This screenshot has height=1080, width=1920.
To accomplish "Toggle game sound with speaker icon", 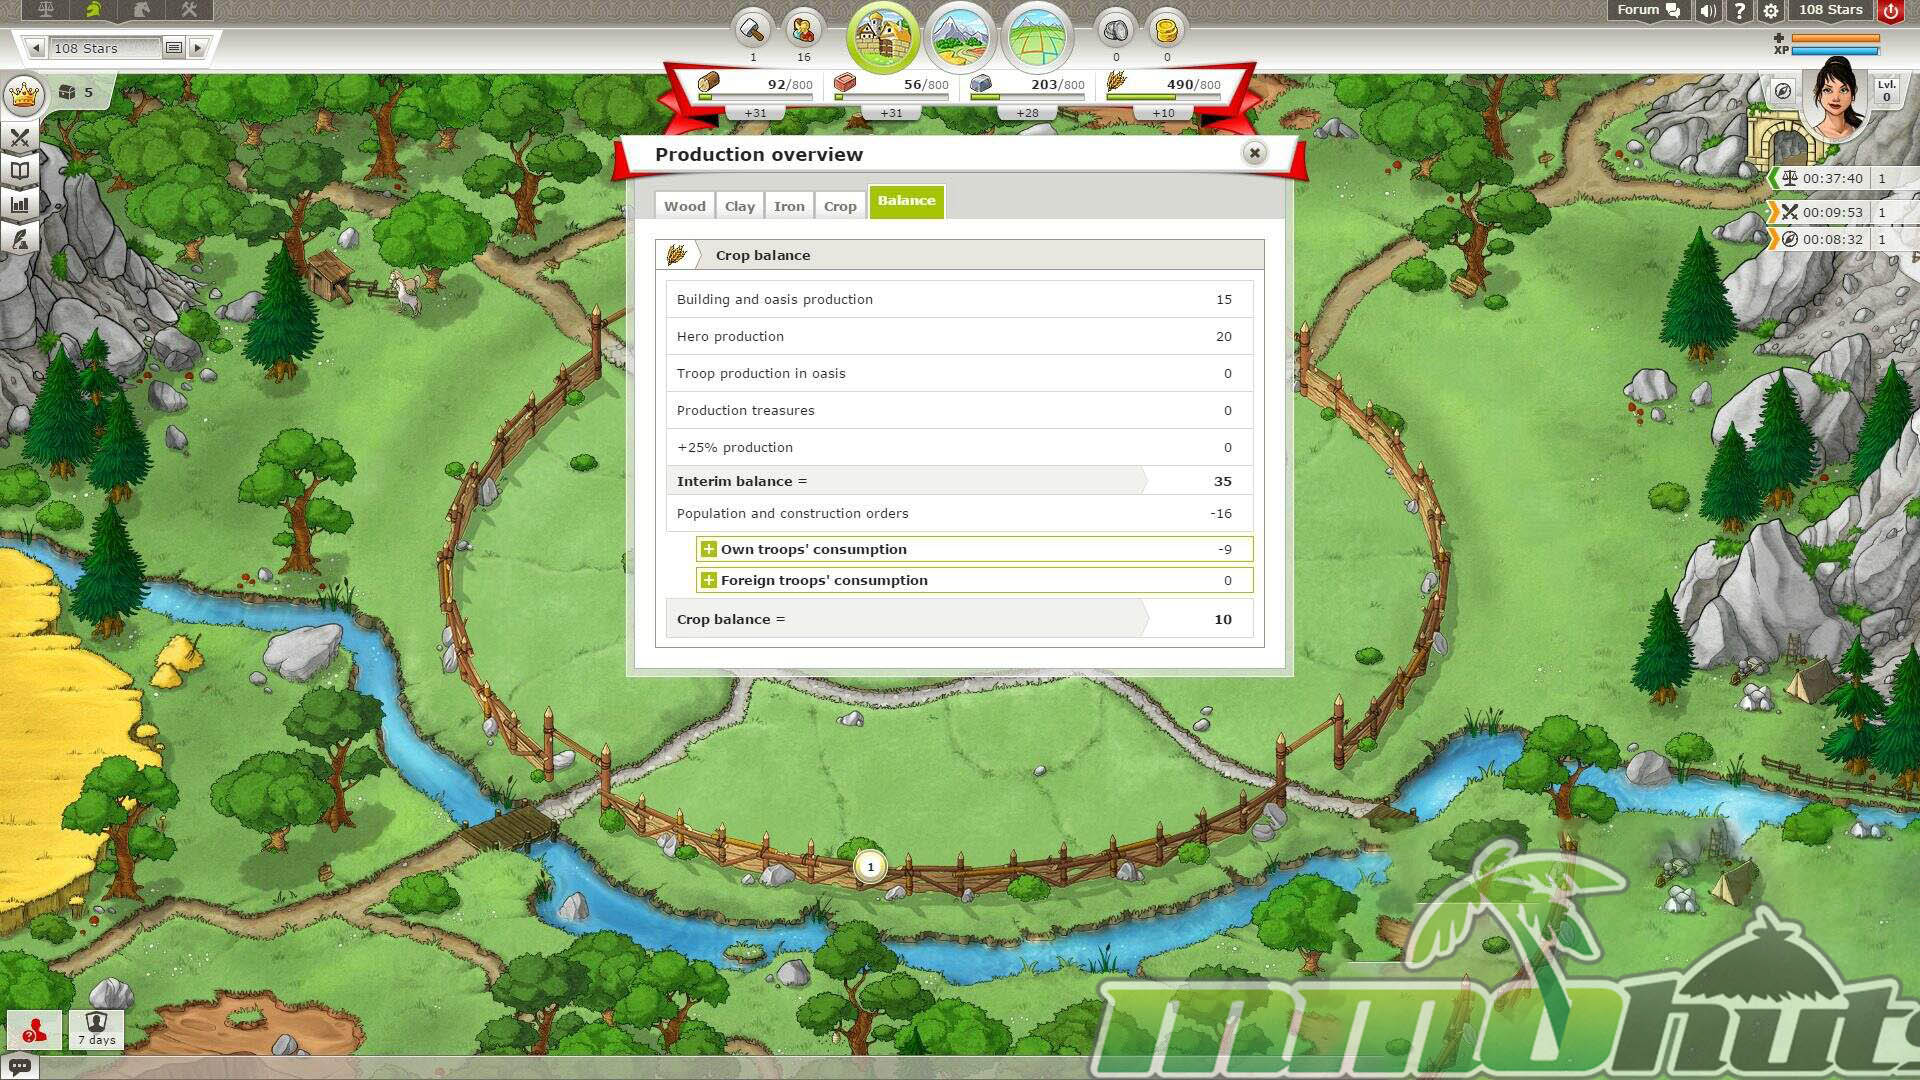I will click(1708, 11).
